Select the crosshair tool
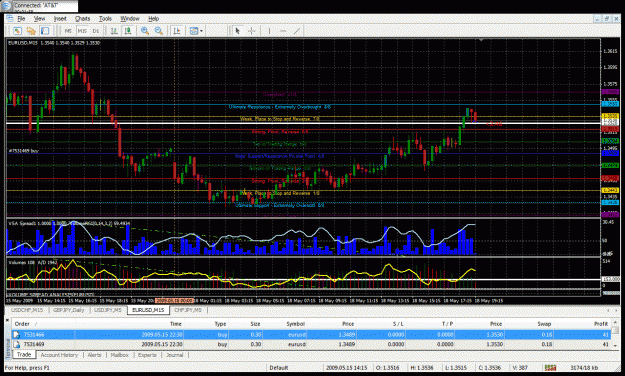 [x=252, y=31]
